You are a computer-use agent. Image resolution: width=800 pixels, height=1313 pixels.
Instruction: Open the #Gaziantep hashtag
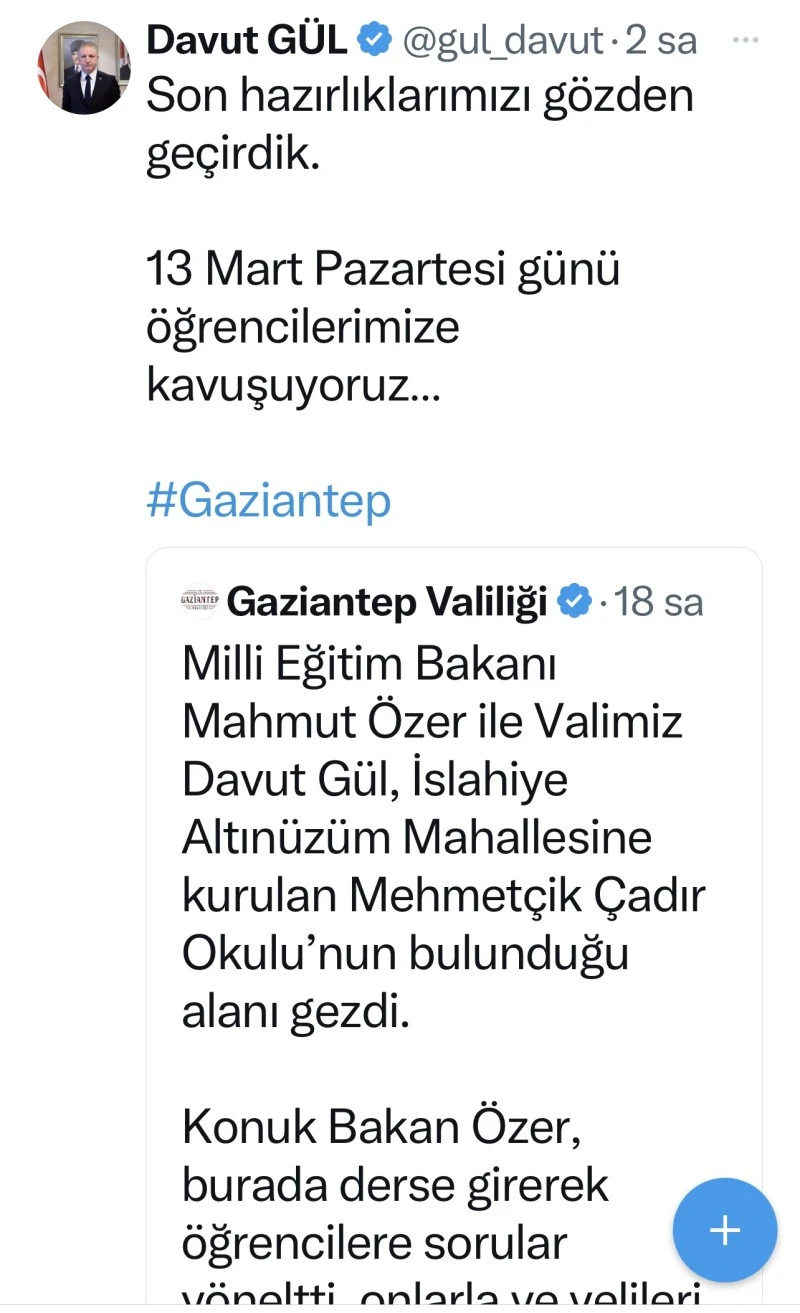[x=268, y=501]
